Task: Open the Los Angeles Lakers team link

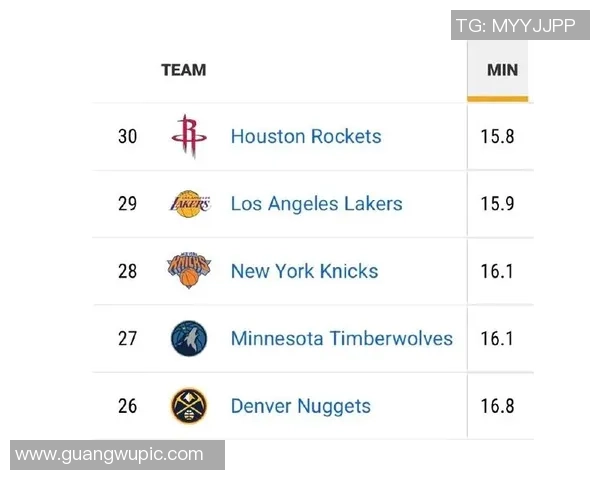Action: point(316,204)
